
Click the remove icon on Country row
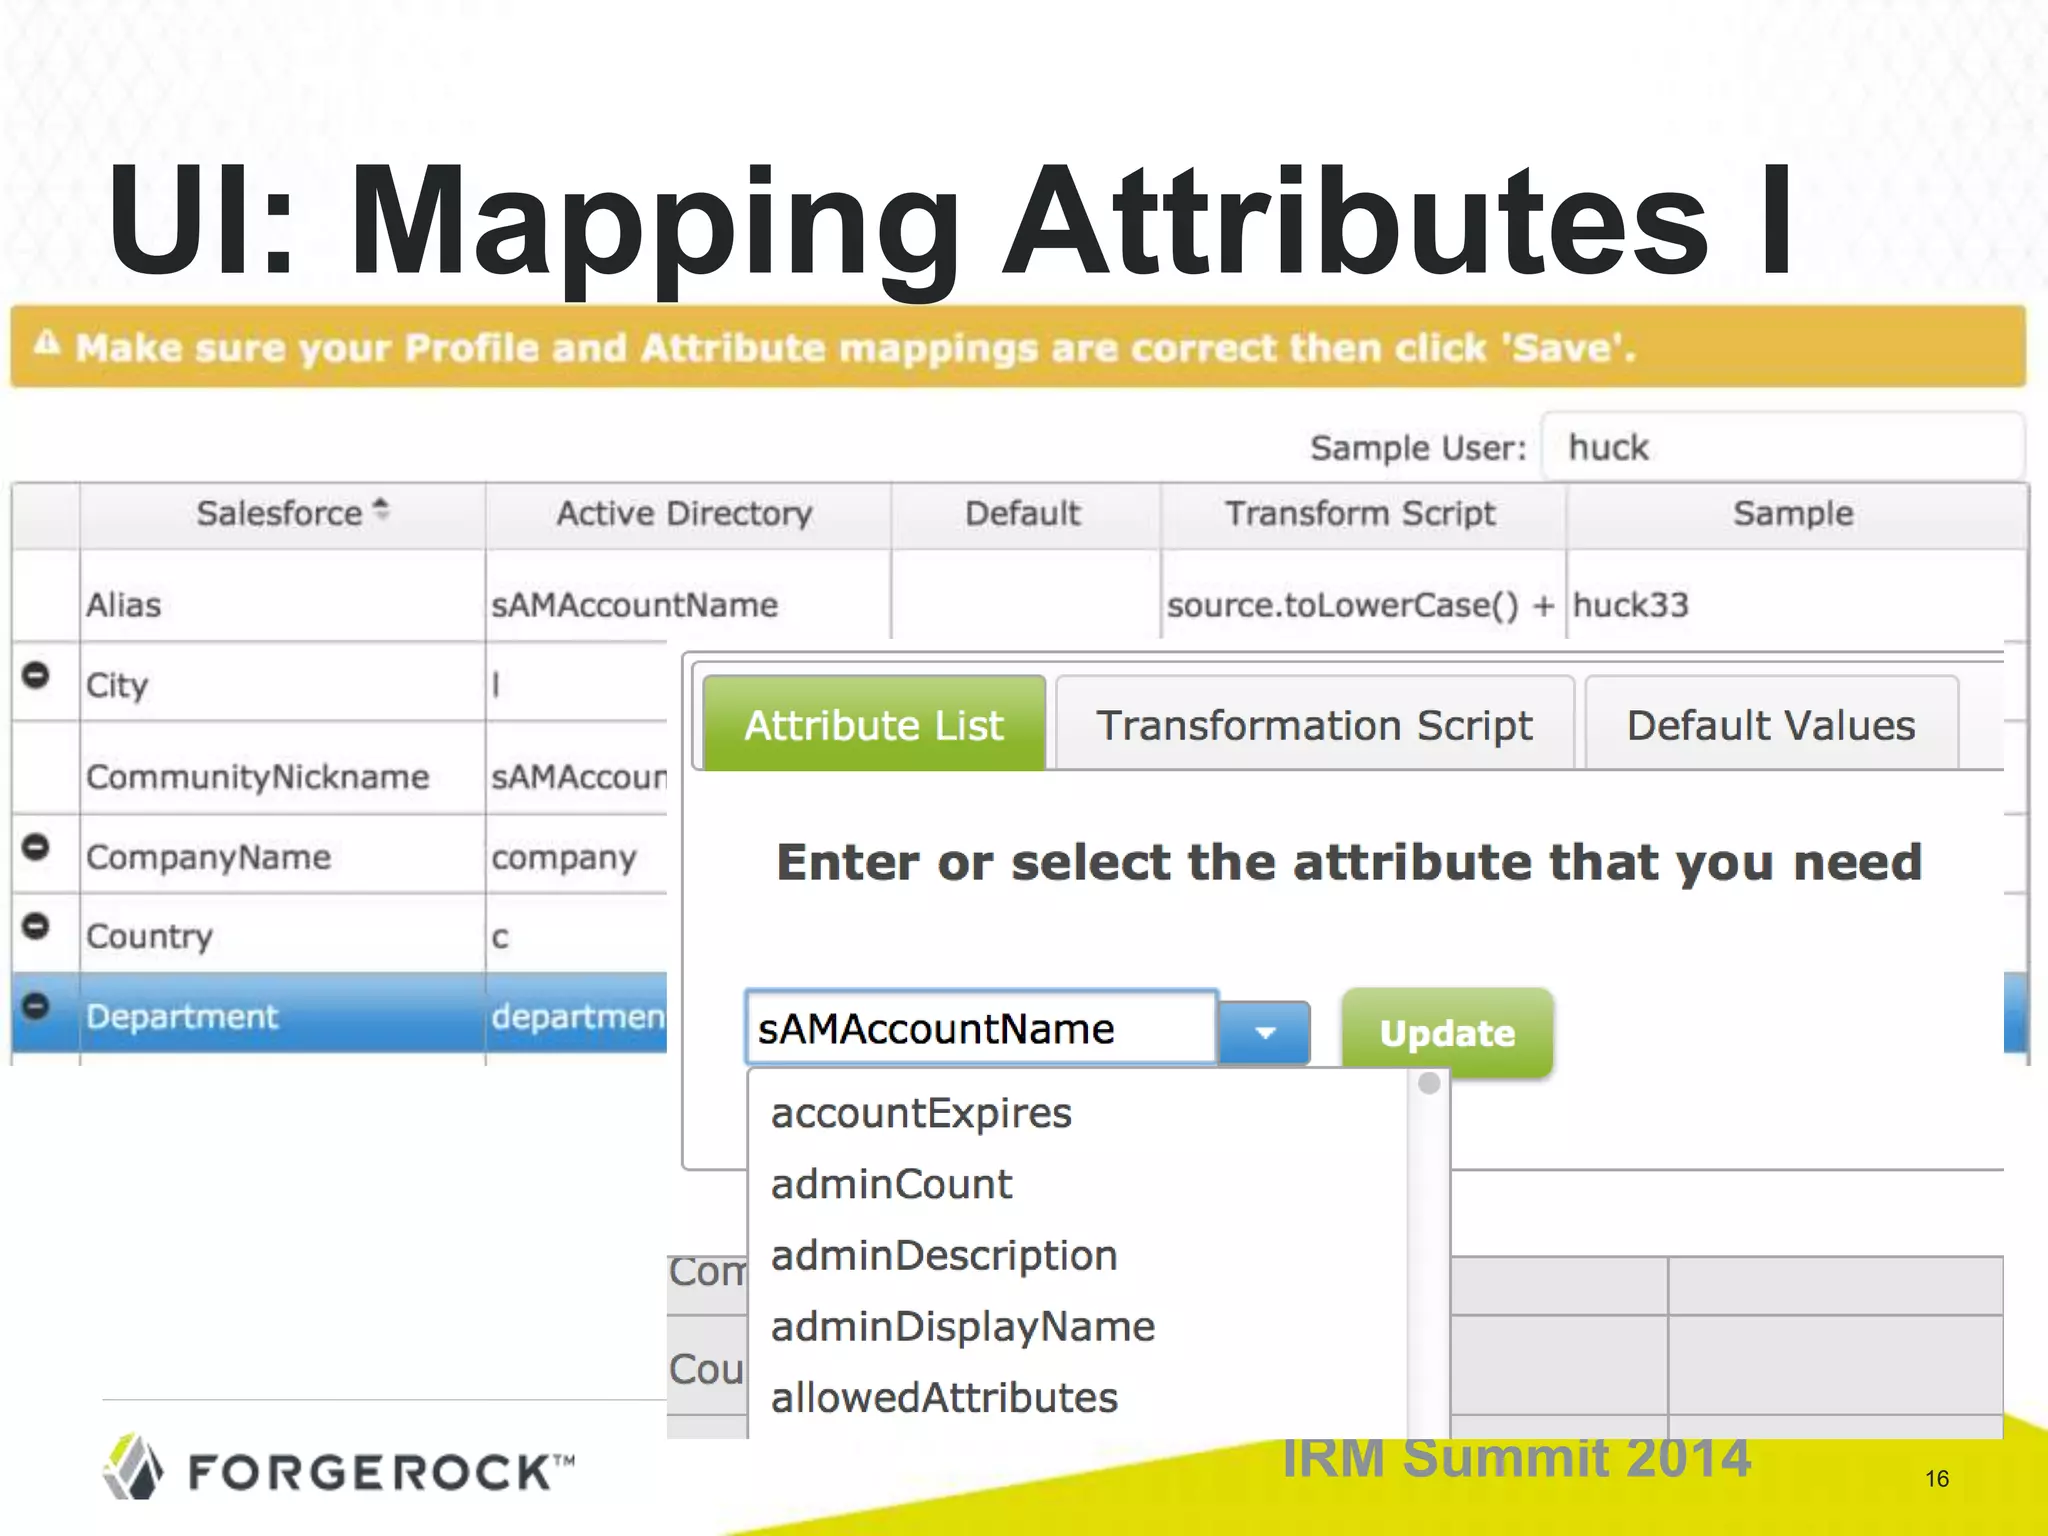pyautogui.click(x=35, y=927)
